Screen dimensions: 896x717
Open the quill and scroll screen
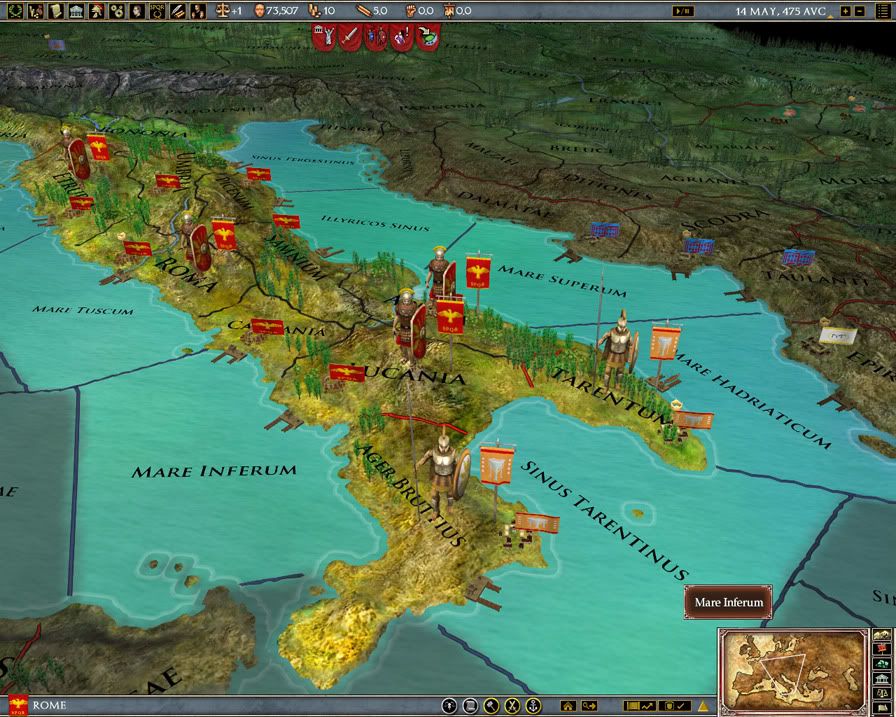click(x=178, y=10)
